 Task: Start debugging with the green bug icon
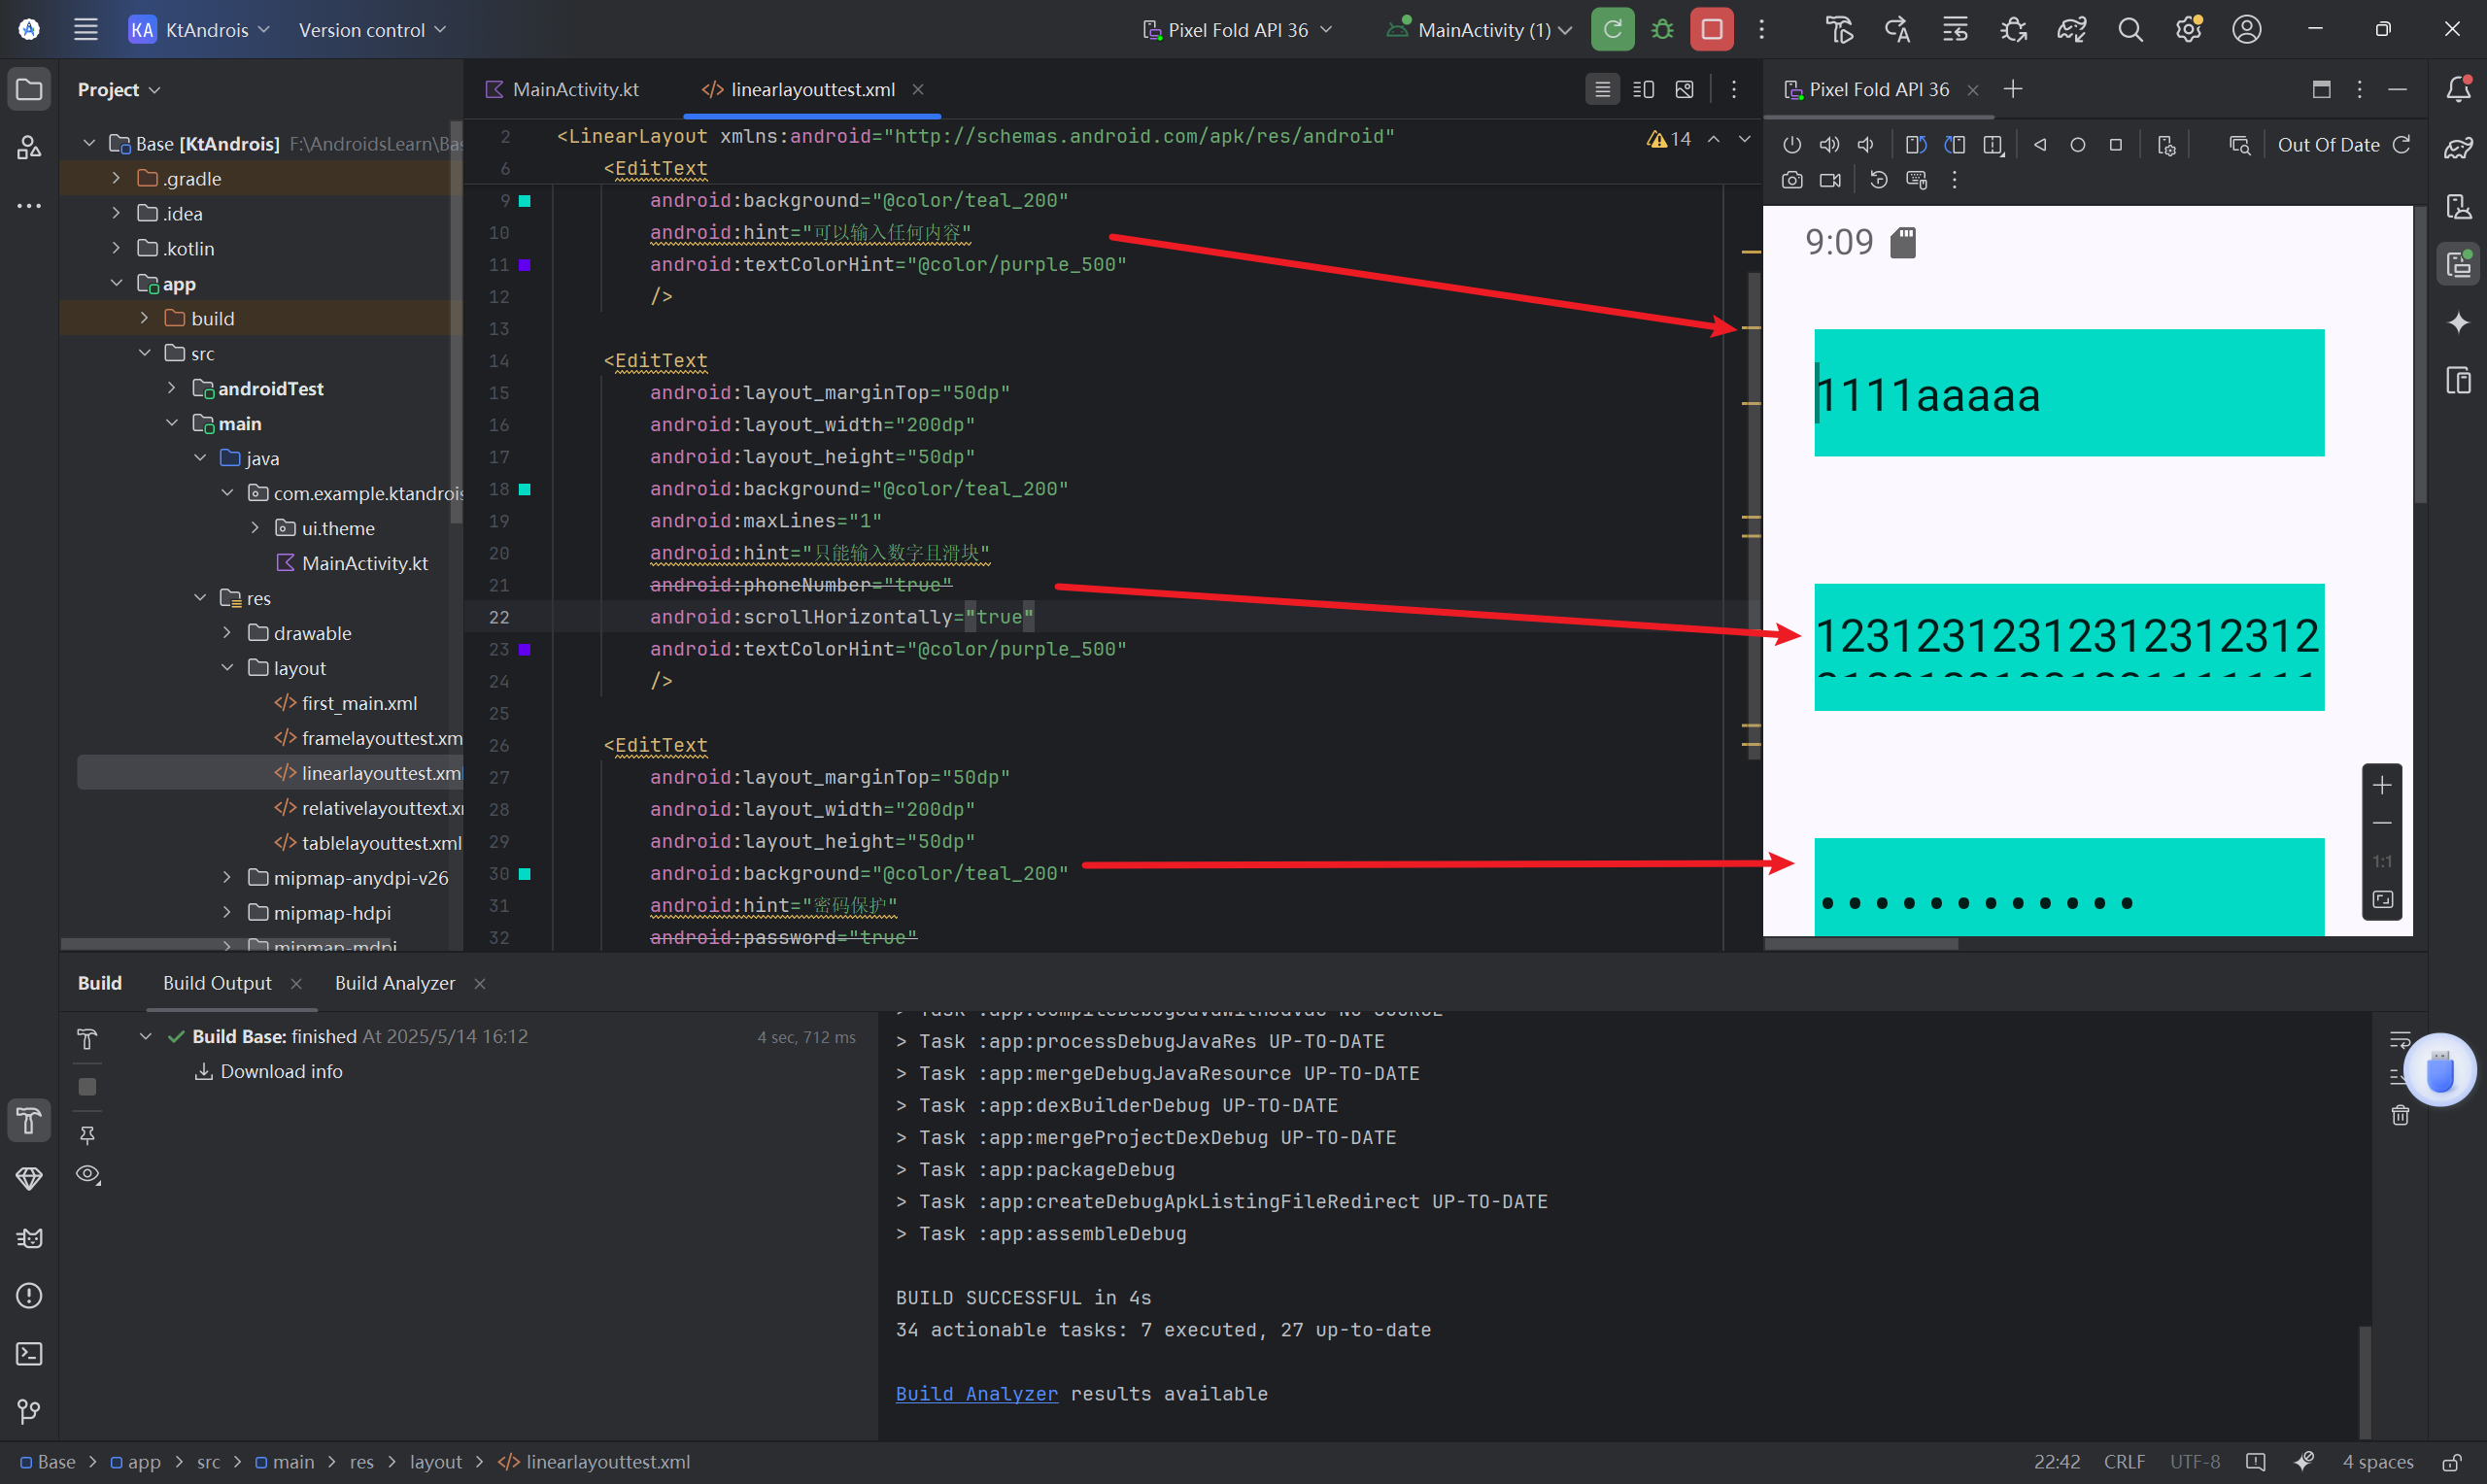[x=1662, y=30]
